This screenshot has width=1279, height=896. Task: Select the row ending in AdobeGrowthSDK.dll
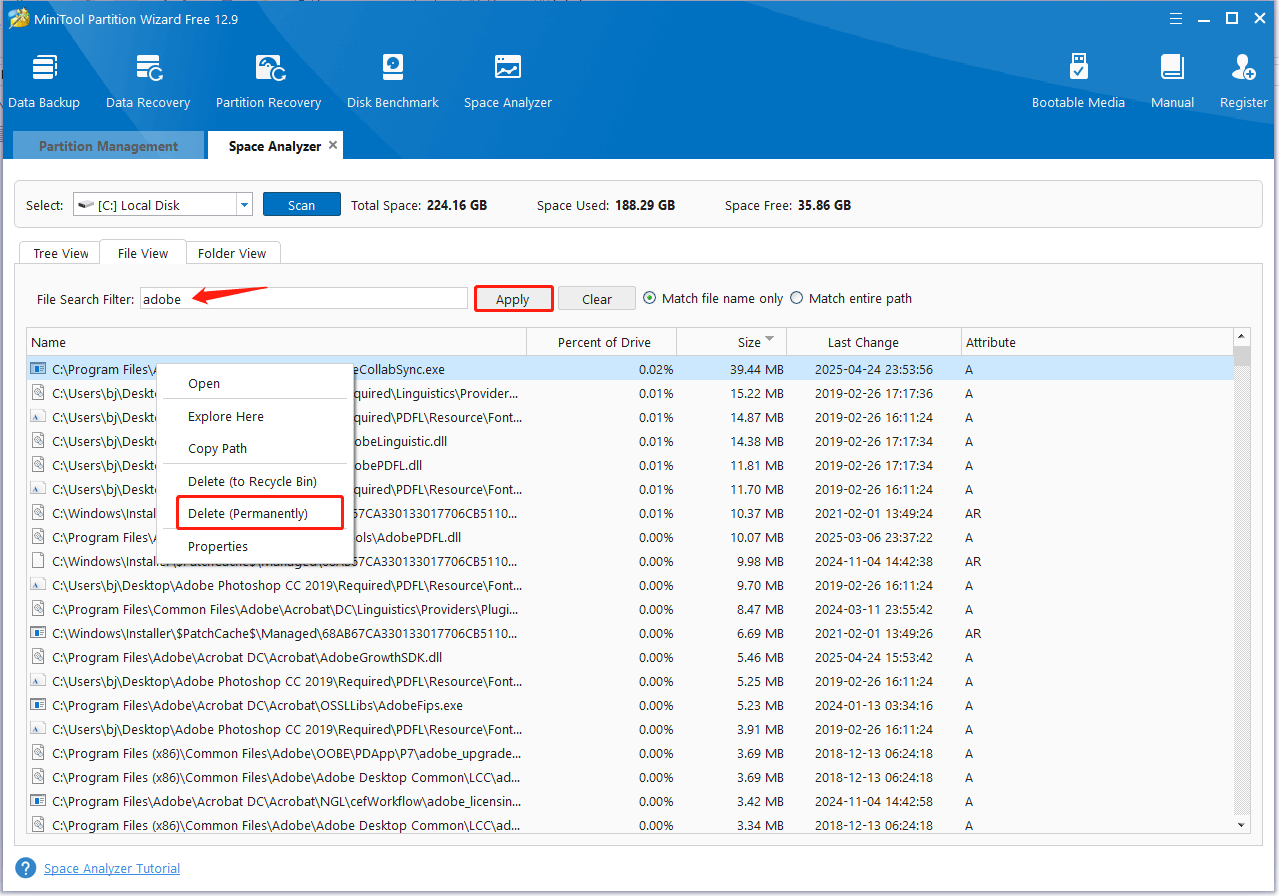[x=630, y=657]
